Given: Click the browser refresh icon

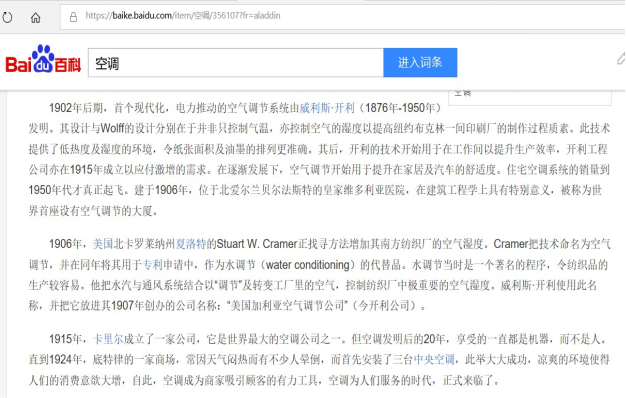Looking at the screenshot, I should click(7, 17).
